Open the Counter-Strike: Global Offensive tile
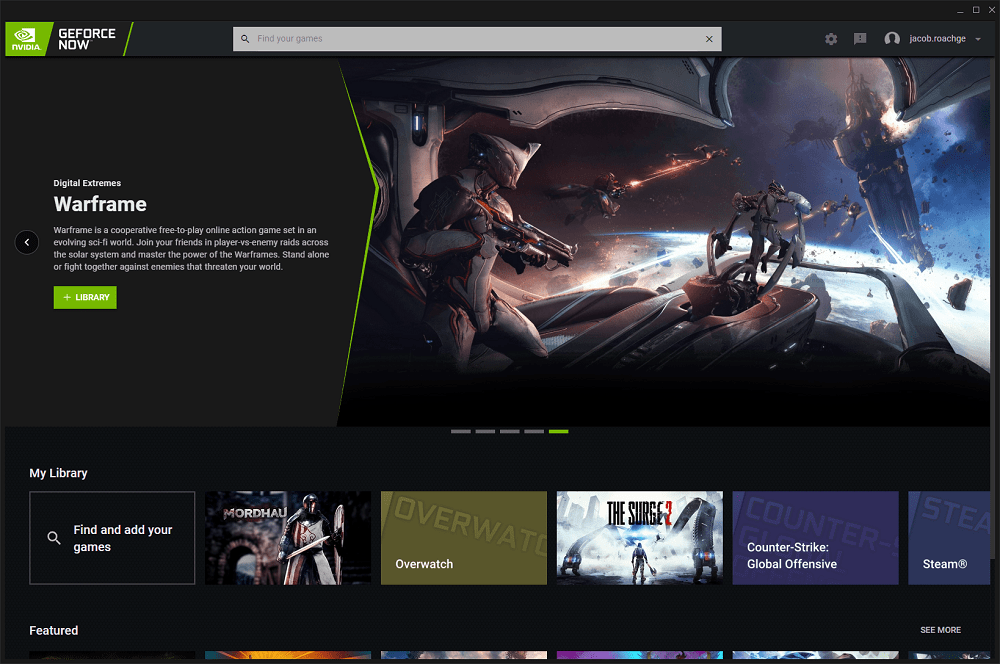Viewport: 1000px width, 664px height. click(x=816, y=538)
